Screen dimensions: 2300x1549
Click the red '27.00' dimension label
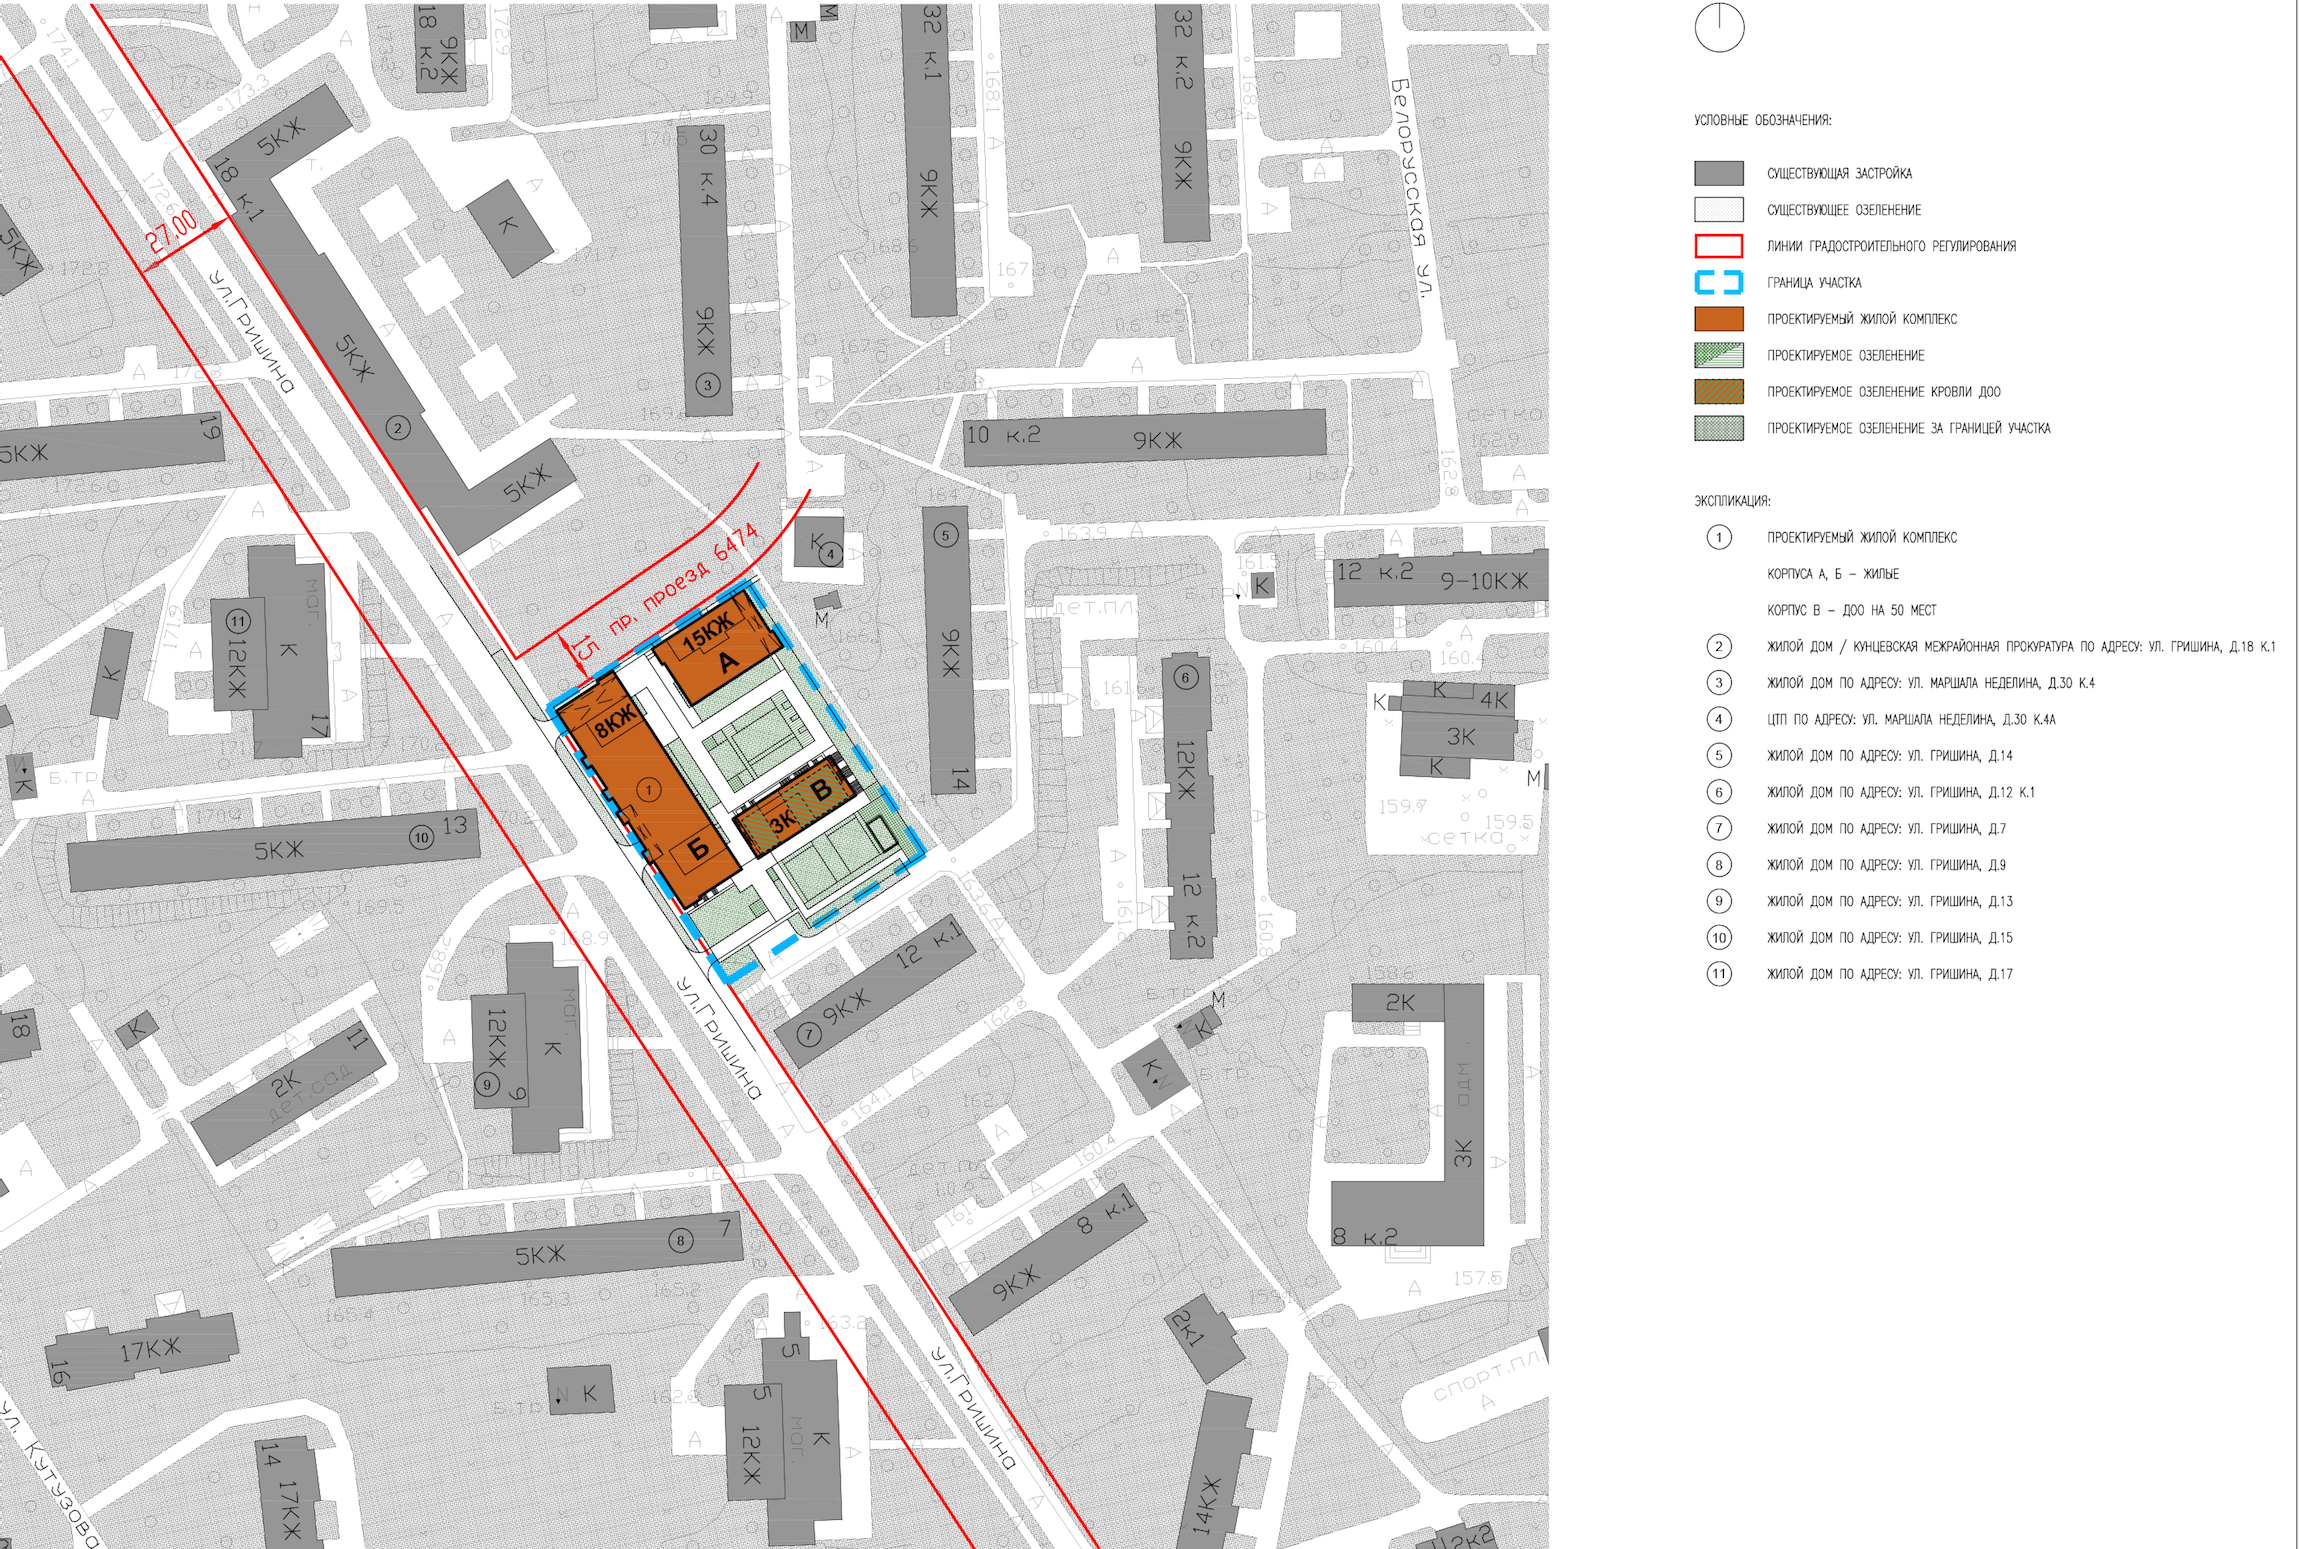click(173, 231)
